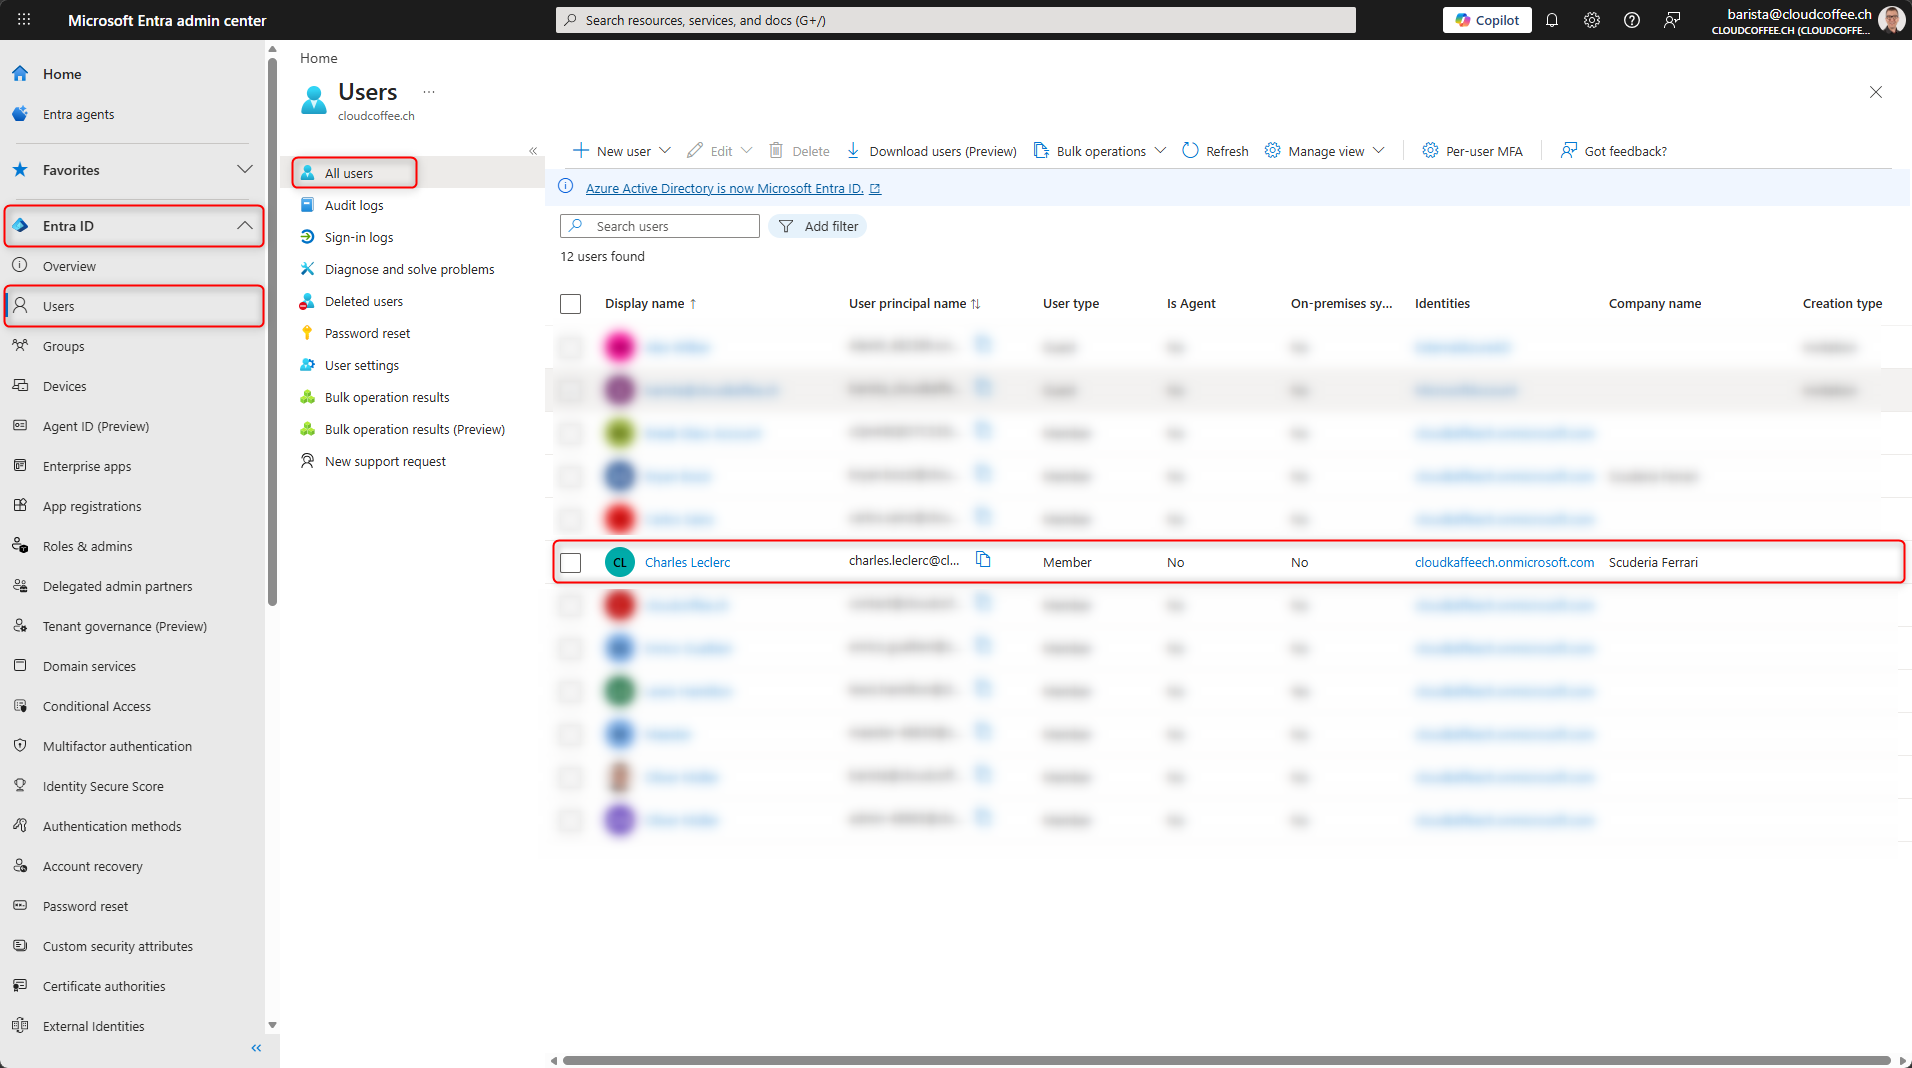
Task: Expand the Favorites section
Action: 244,170
